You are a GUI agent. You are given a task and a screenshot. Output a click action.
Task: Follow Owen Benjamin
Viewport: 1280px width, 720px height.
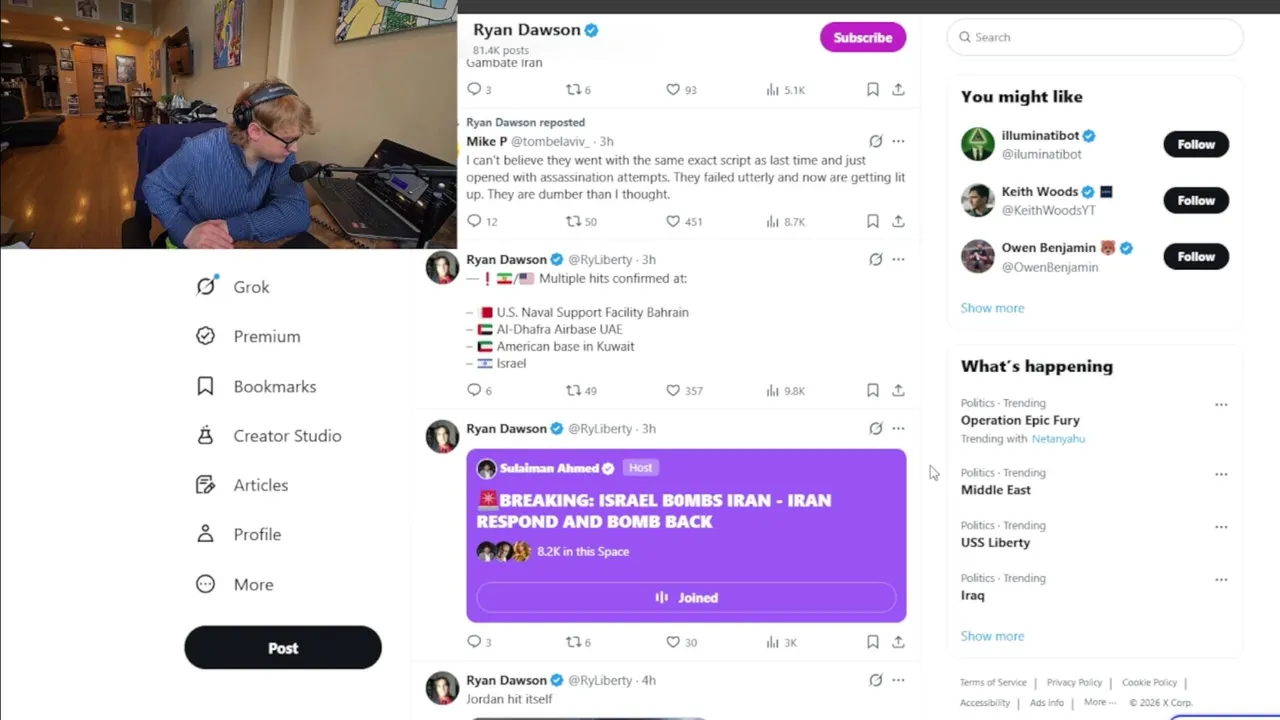coord(1195,257)
